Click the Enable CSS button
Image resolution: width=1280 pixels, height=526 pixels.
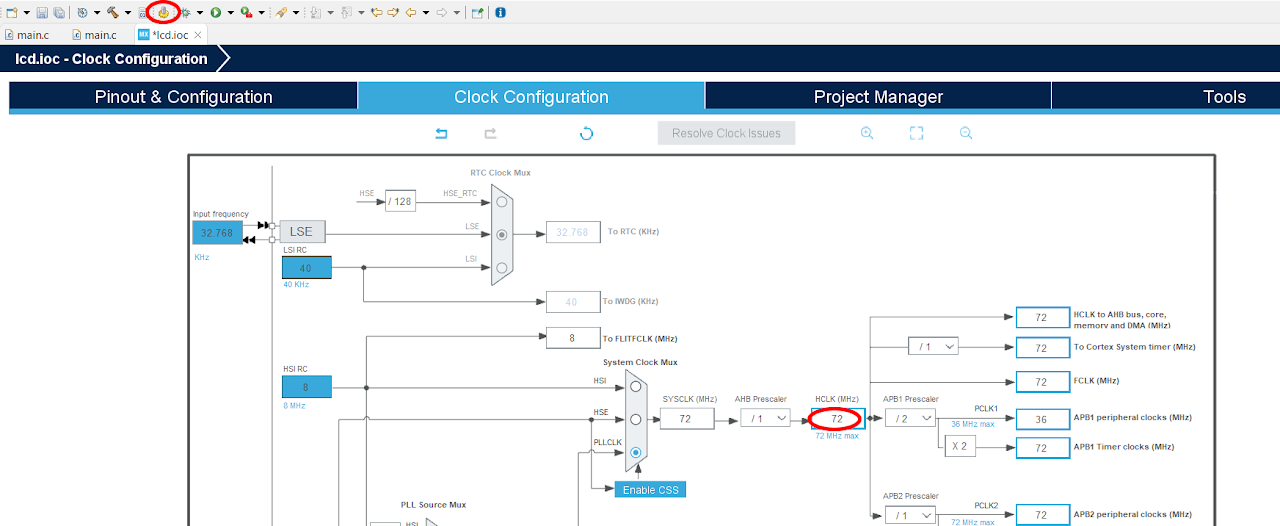pyautogui.click(x=650, y=489)
